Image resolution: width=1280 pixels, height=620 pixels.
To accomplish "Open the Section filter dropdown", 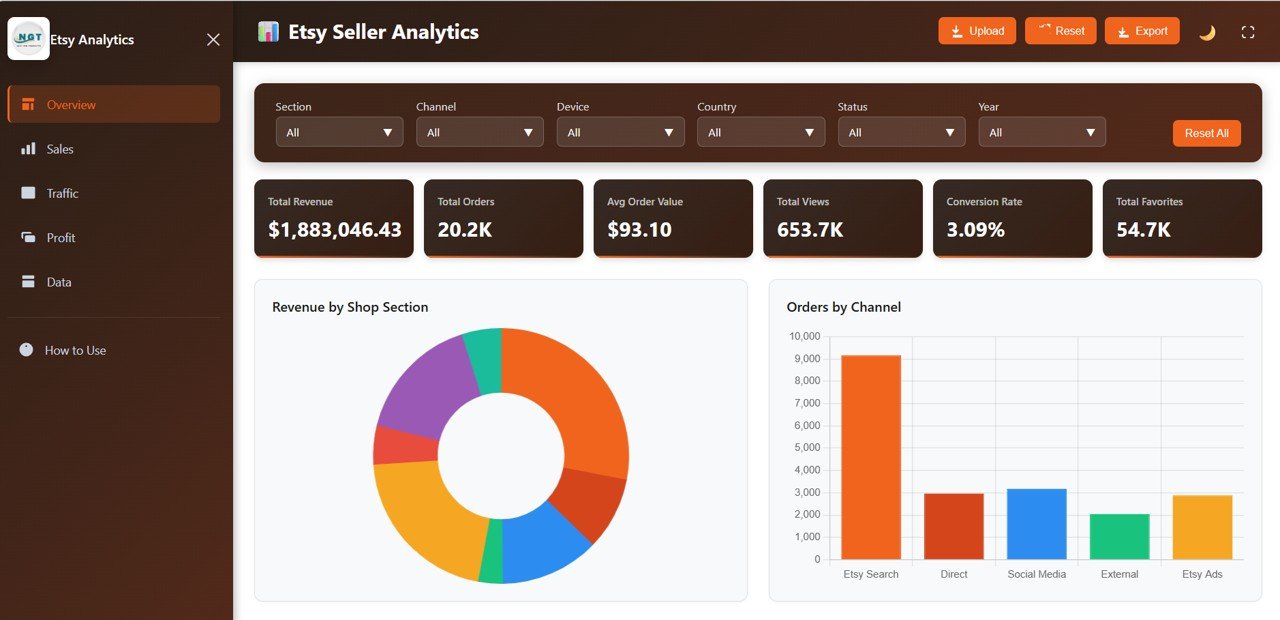I will coord(339,131).
